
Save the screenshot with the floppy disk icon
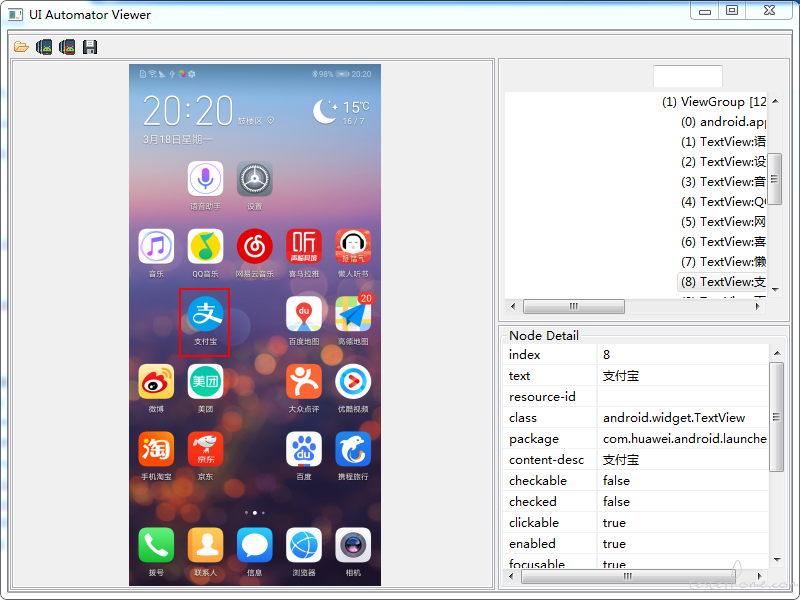tap(90, 47)
